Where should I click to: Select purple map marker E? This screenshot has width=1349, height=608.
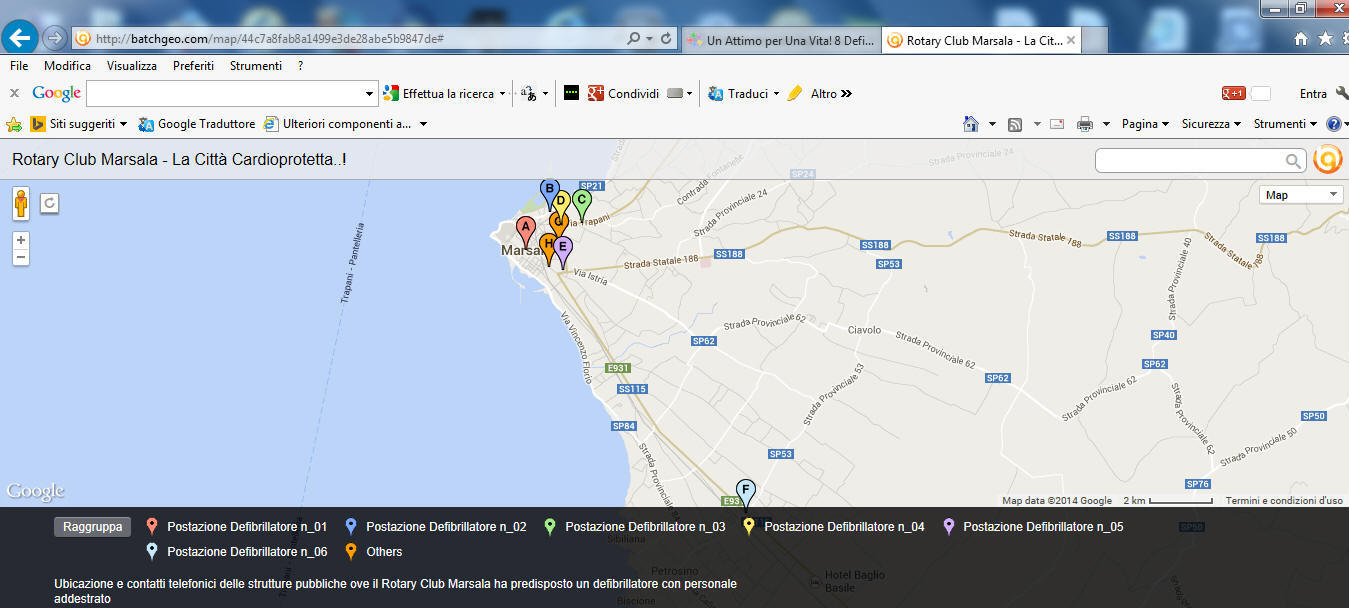563,252
